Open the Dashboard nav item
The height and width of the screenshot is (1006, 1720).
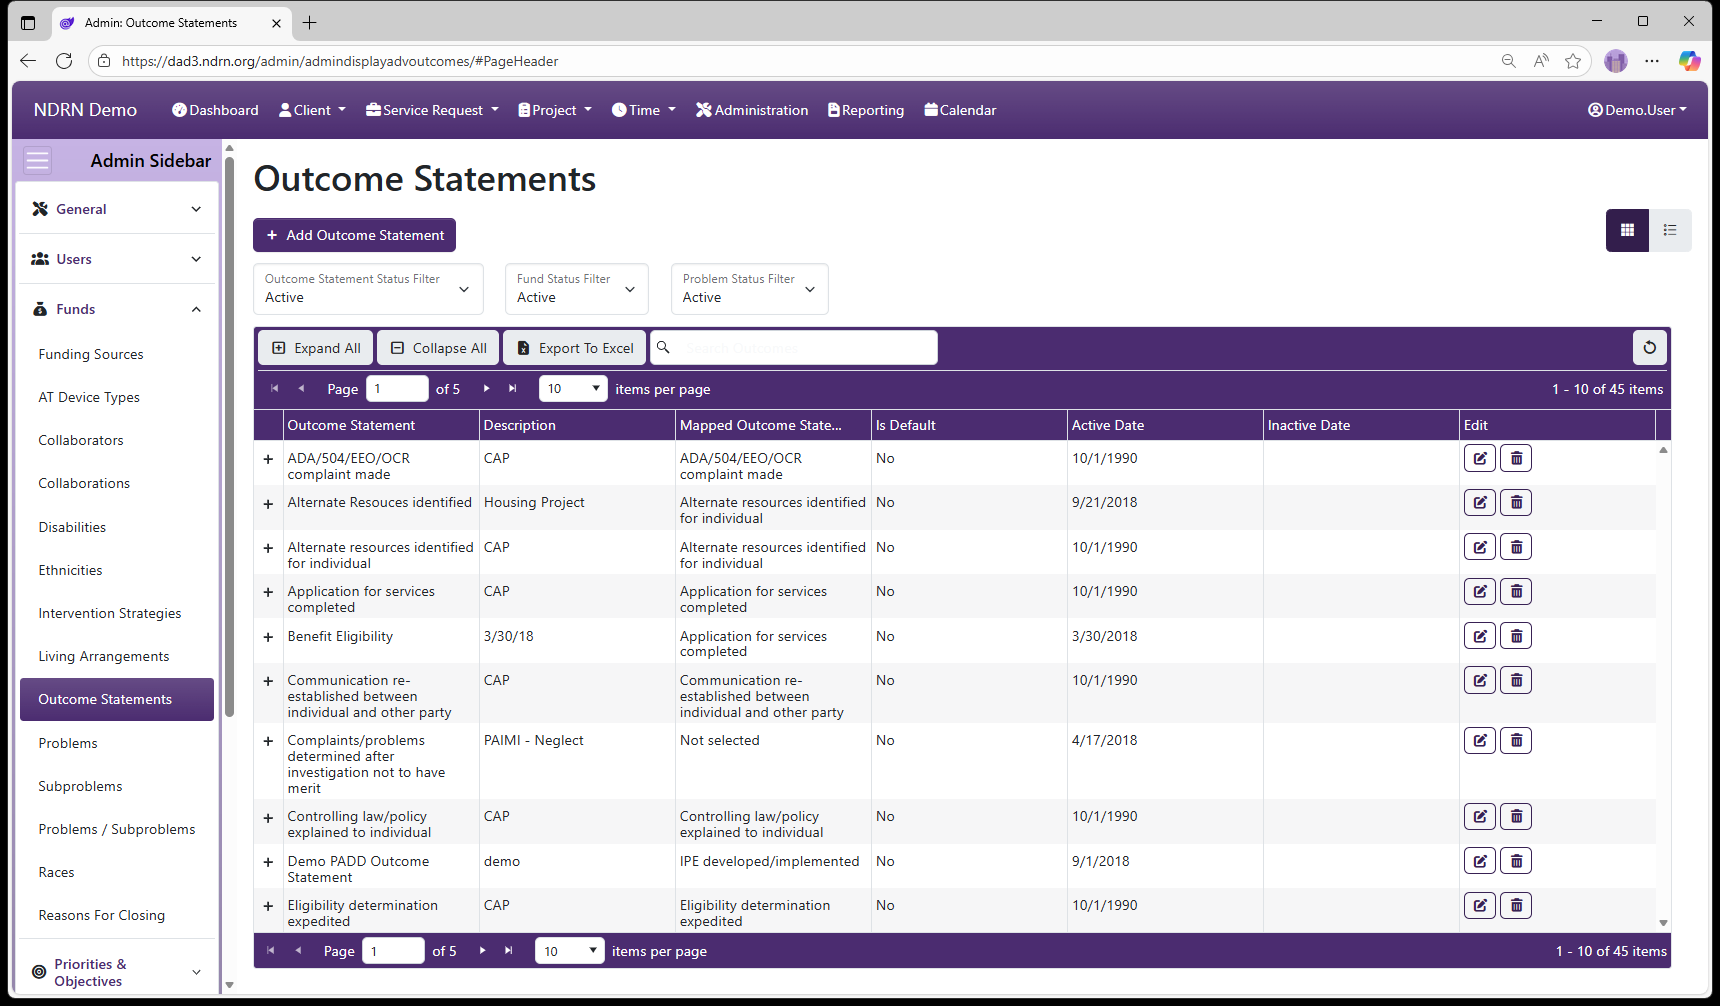coord(215,110)
